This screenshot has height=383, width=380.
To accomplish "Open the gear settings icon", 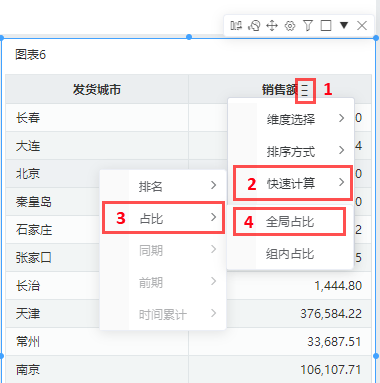I will (290, 26).
